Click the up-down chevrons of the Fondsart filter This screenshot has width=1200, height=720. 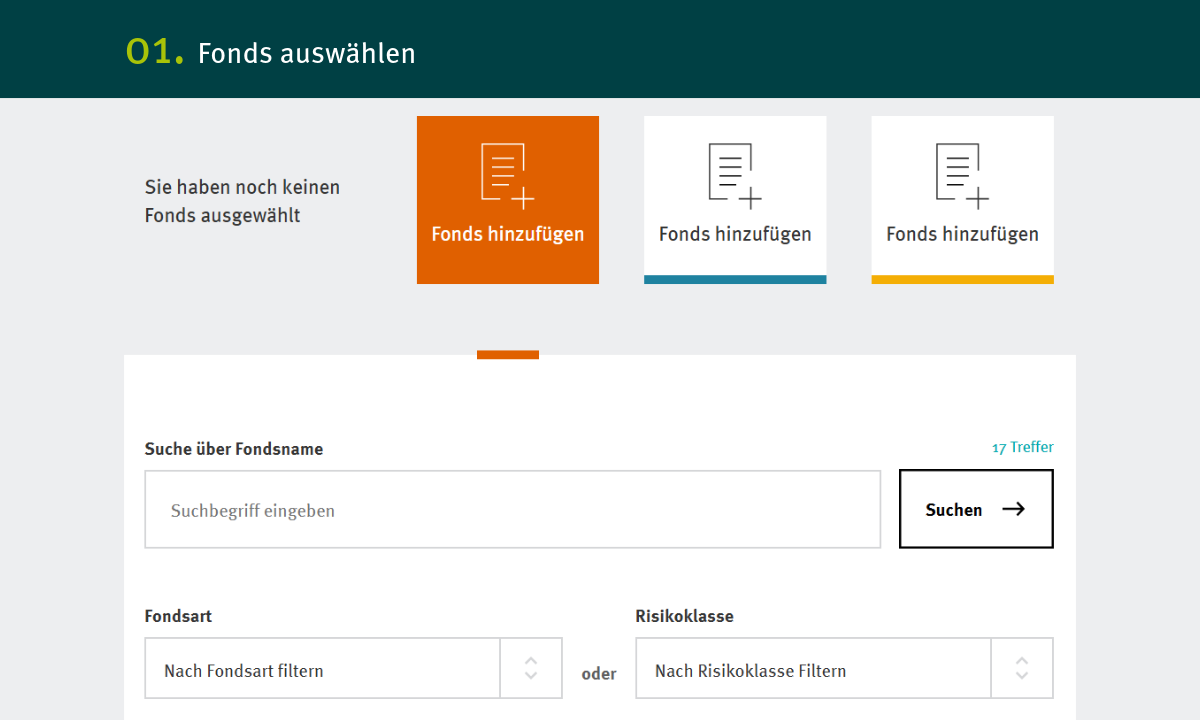531,669
